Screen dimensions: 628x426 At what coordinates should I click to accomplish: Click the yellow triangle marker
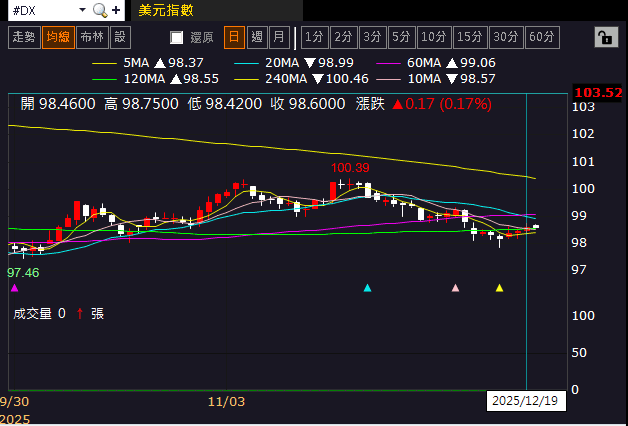[x=499, y=288]
